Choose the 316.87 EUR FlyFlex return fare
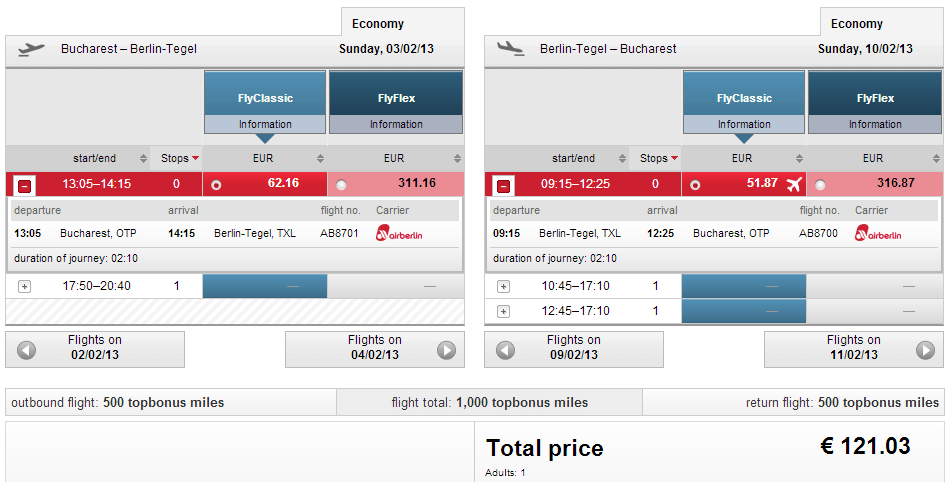Image resolution: width=949 pixels, height=482 pixels. click(821, 185)
